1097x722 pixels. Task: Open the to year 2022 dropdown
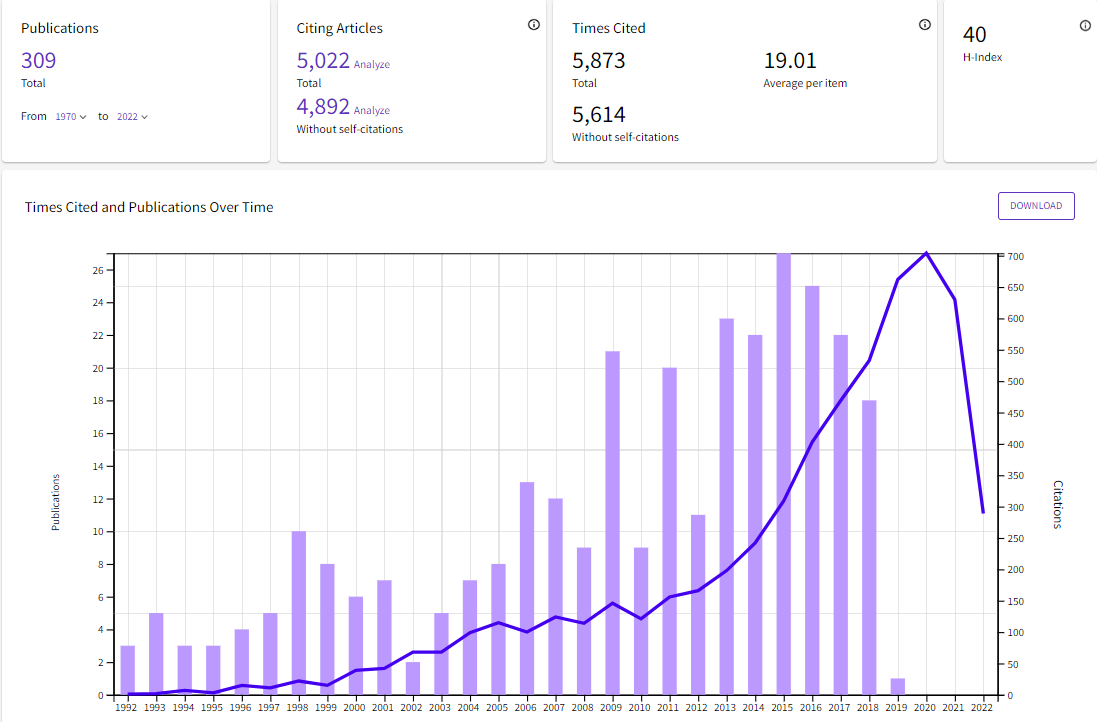coord(128,116)
